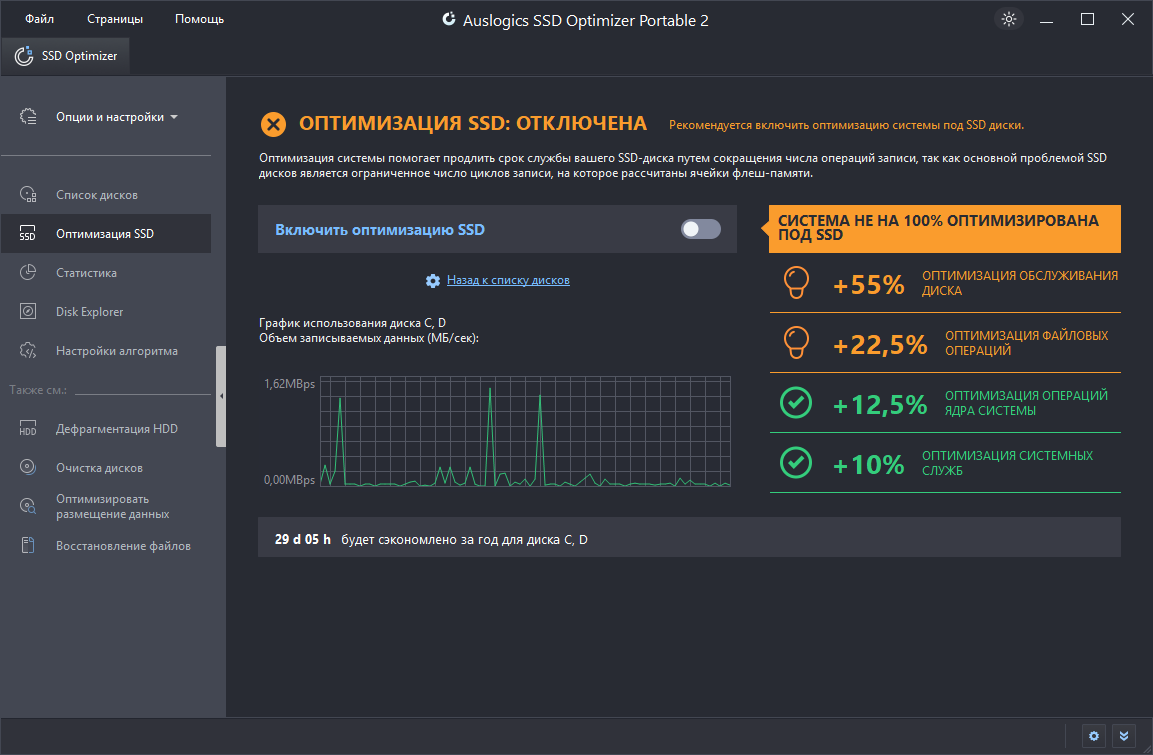Click the Настройки алгоритма icon
Image resolution: width=1153 pixels, height=755 pixels.
click(28, 351)
